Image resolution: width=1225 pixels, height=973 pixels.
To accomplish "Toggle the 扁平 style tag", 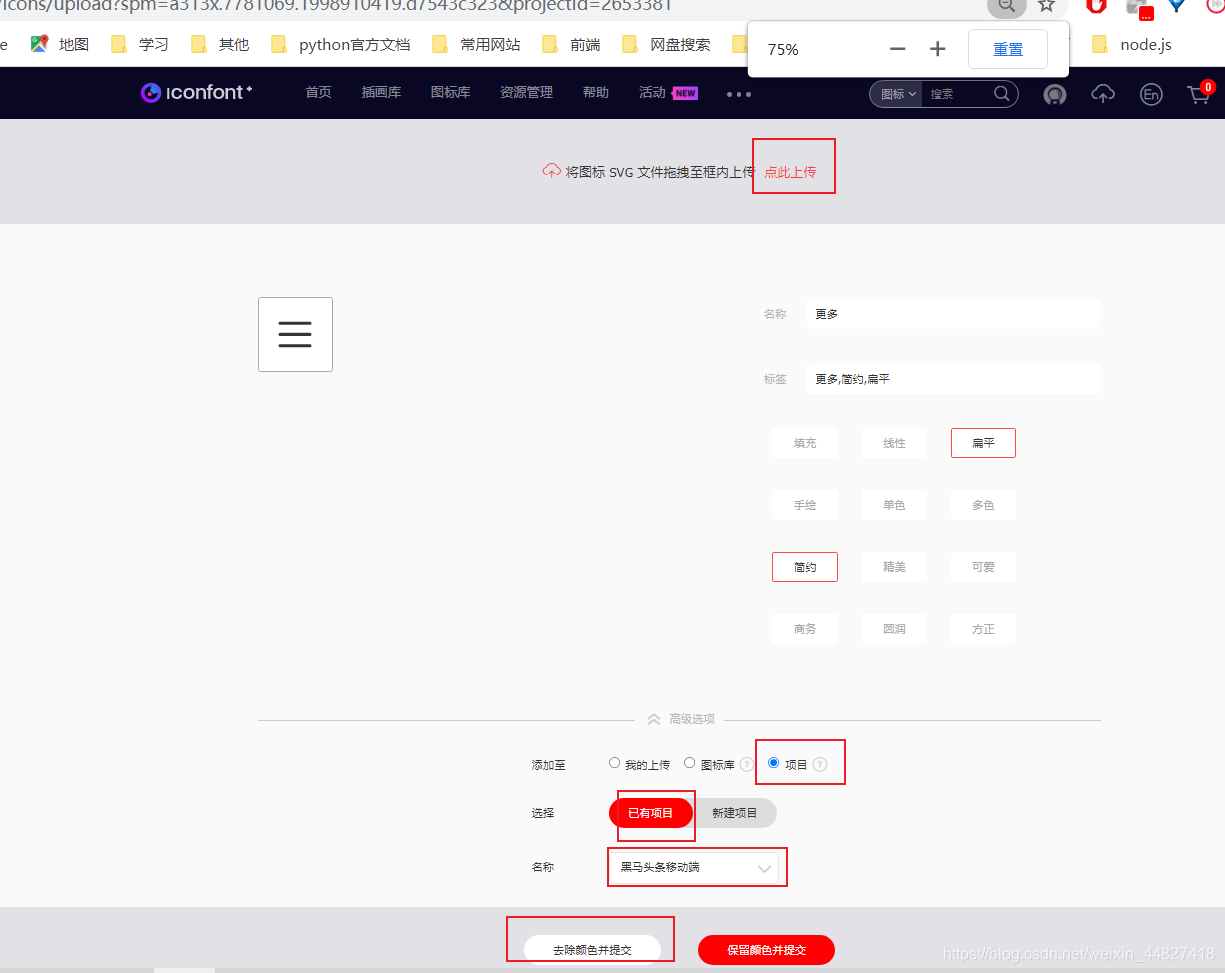I will click(983, 443).
